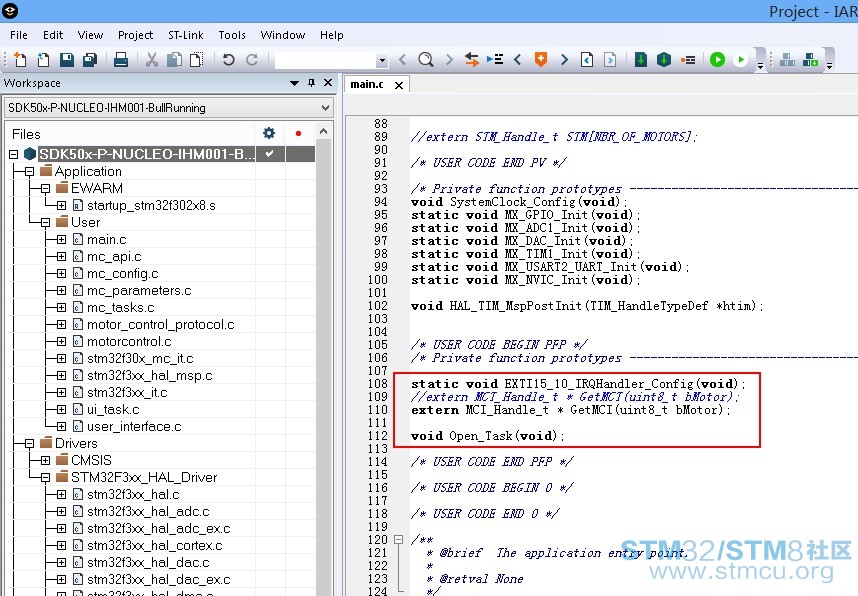Save all open files
858x596 pixels.
90,60
